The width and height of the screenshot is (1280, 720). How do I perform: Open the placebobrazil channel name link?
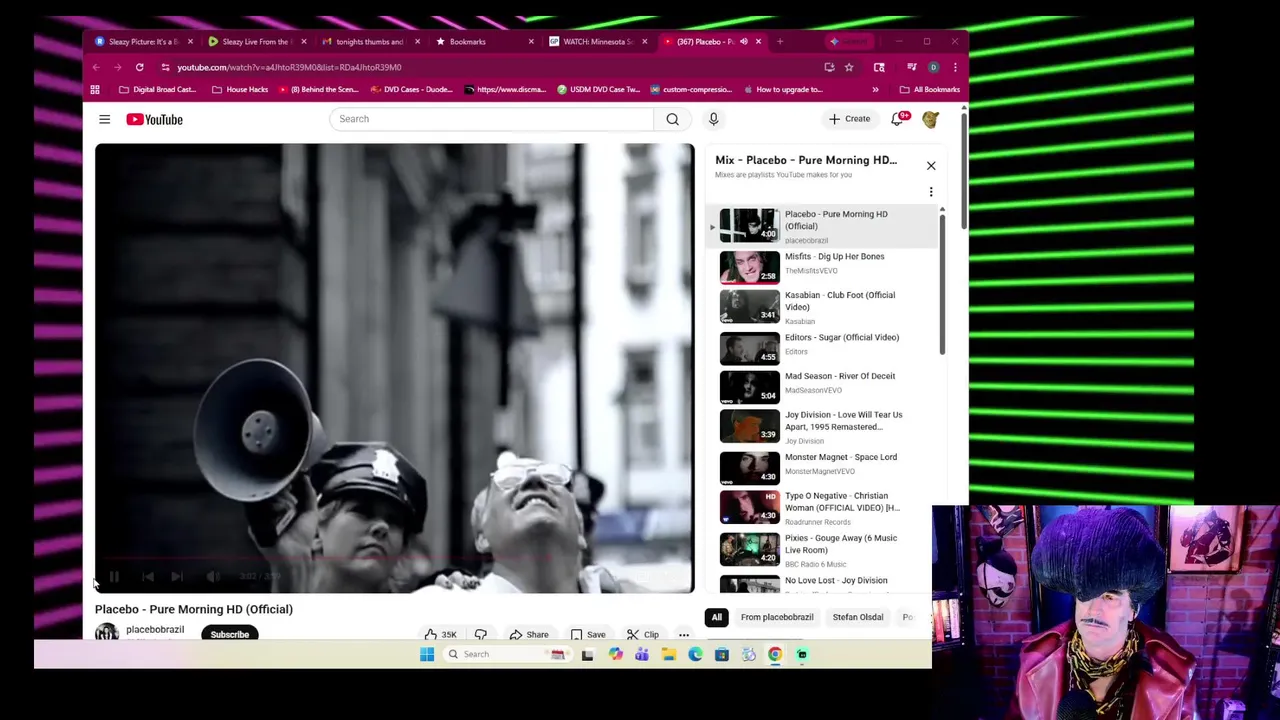click(155, 630)
